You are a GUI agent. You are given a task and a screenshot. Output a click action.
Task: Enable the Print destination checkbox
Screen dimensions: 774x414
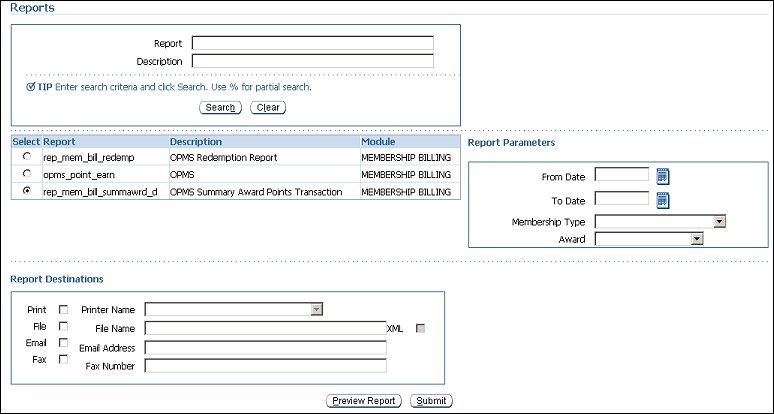(64, 310)
